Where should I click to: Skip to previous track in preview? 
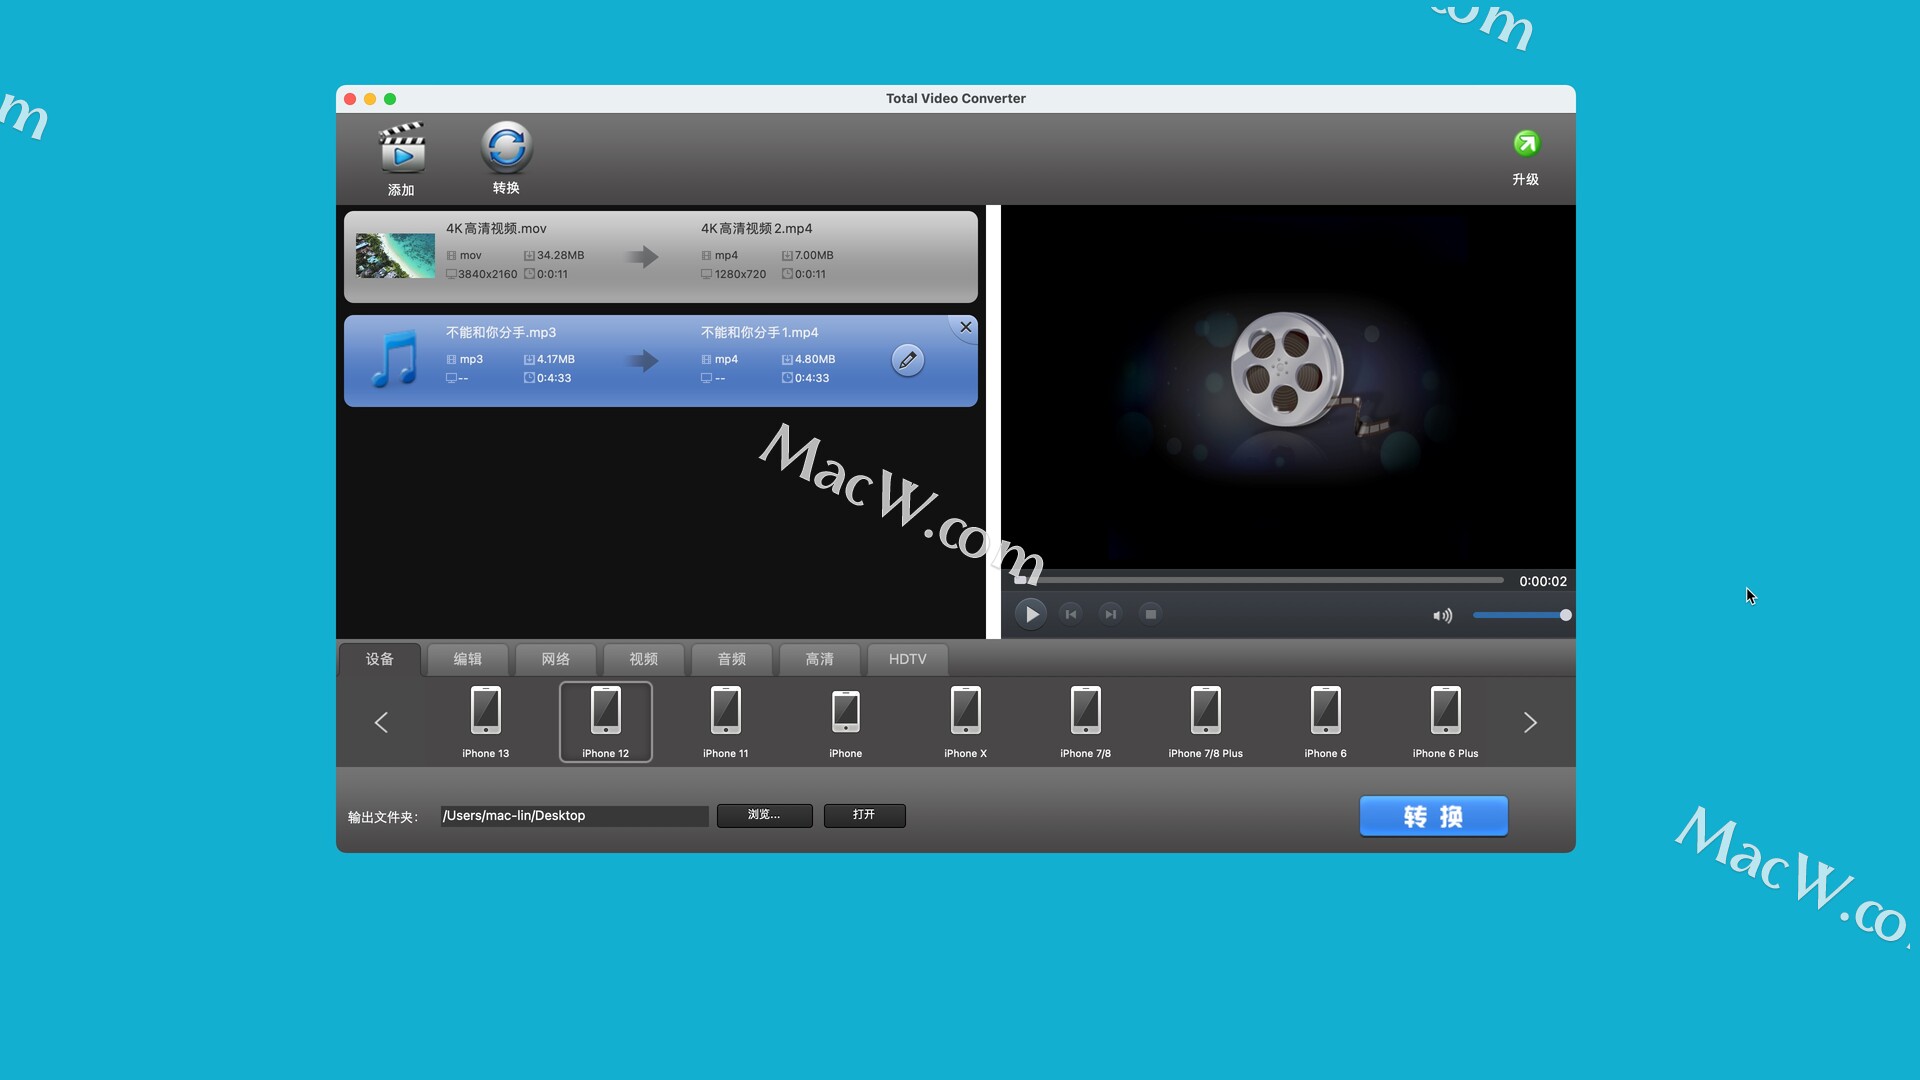pyautogui.click(x=1071, y=614)
